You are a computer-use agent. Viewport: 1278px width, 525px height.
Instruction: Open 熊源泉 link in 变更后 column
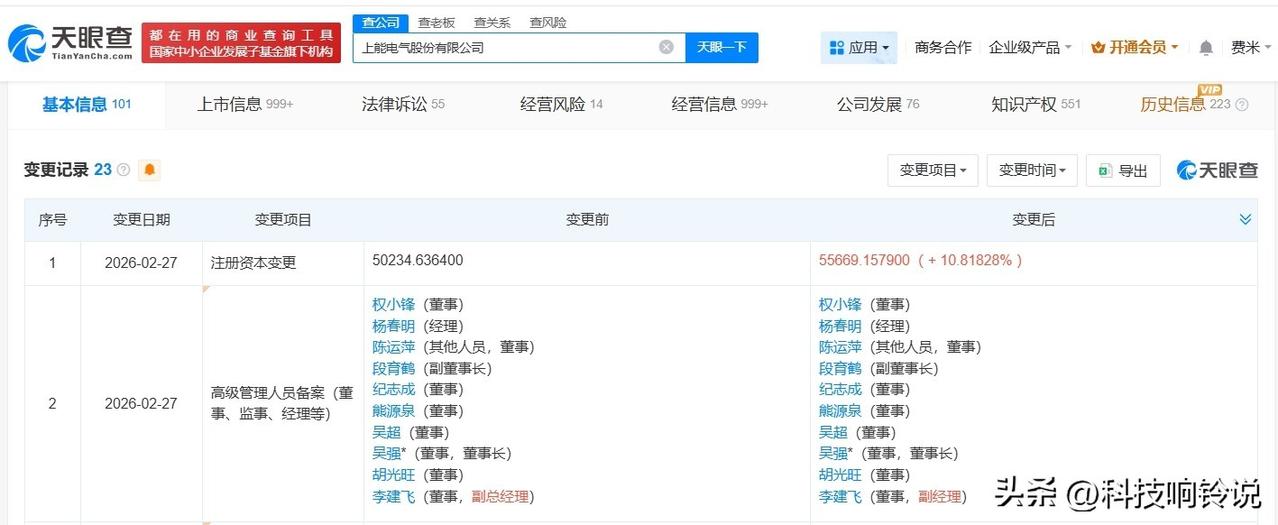click(840, 411)
